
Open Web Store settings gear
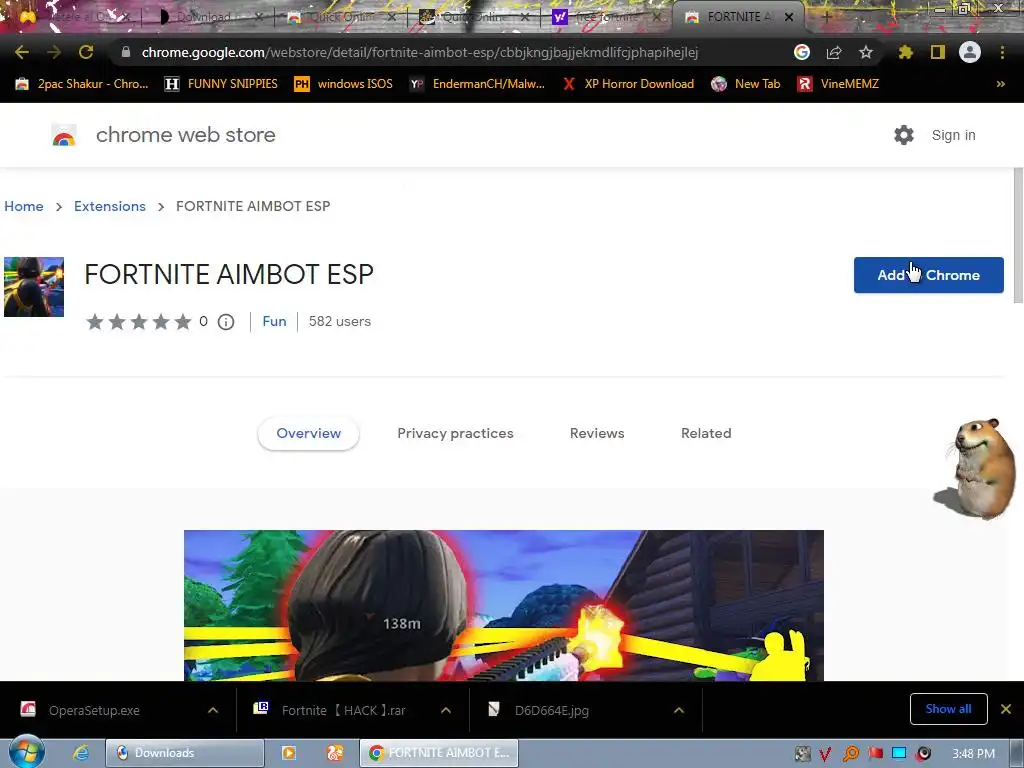(x=904, y=135)
